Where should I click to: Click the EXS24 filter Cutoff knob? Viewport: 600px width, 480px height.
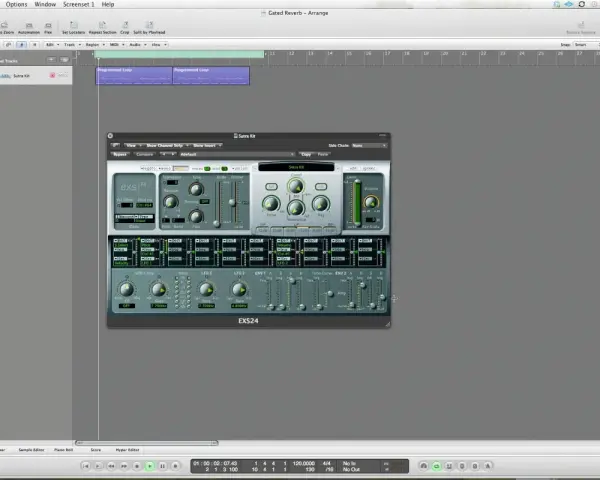295,186
